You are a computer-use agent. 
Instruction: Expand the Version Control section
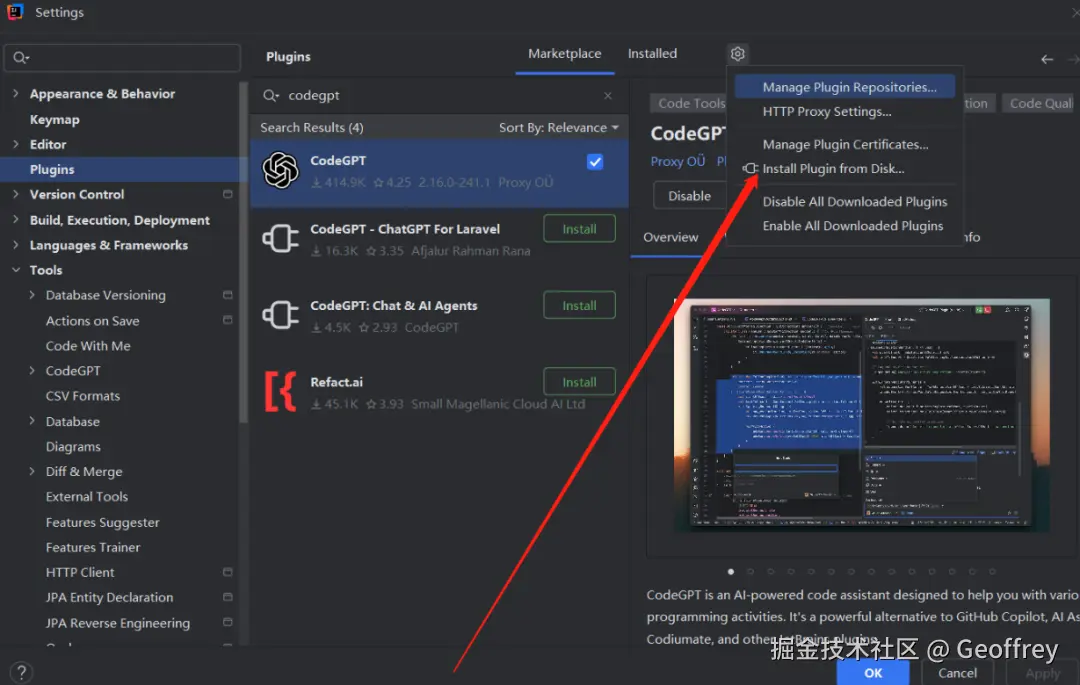(15, 194)
